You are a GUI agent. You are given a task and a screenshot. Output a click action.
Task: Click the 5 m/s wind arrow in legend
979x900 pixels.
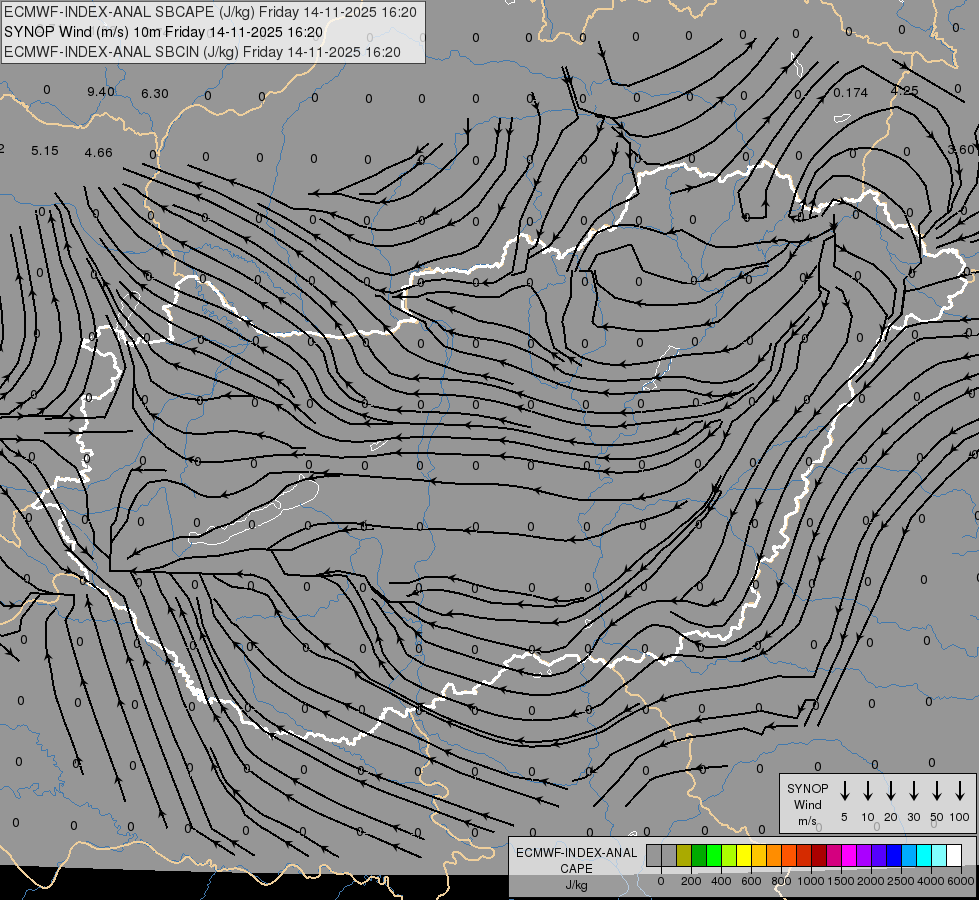tap(844, 791)
